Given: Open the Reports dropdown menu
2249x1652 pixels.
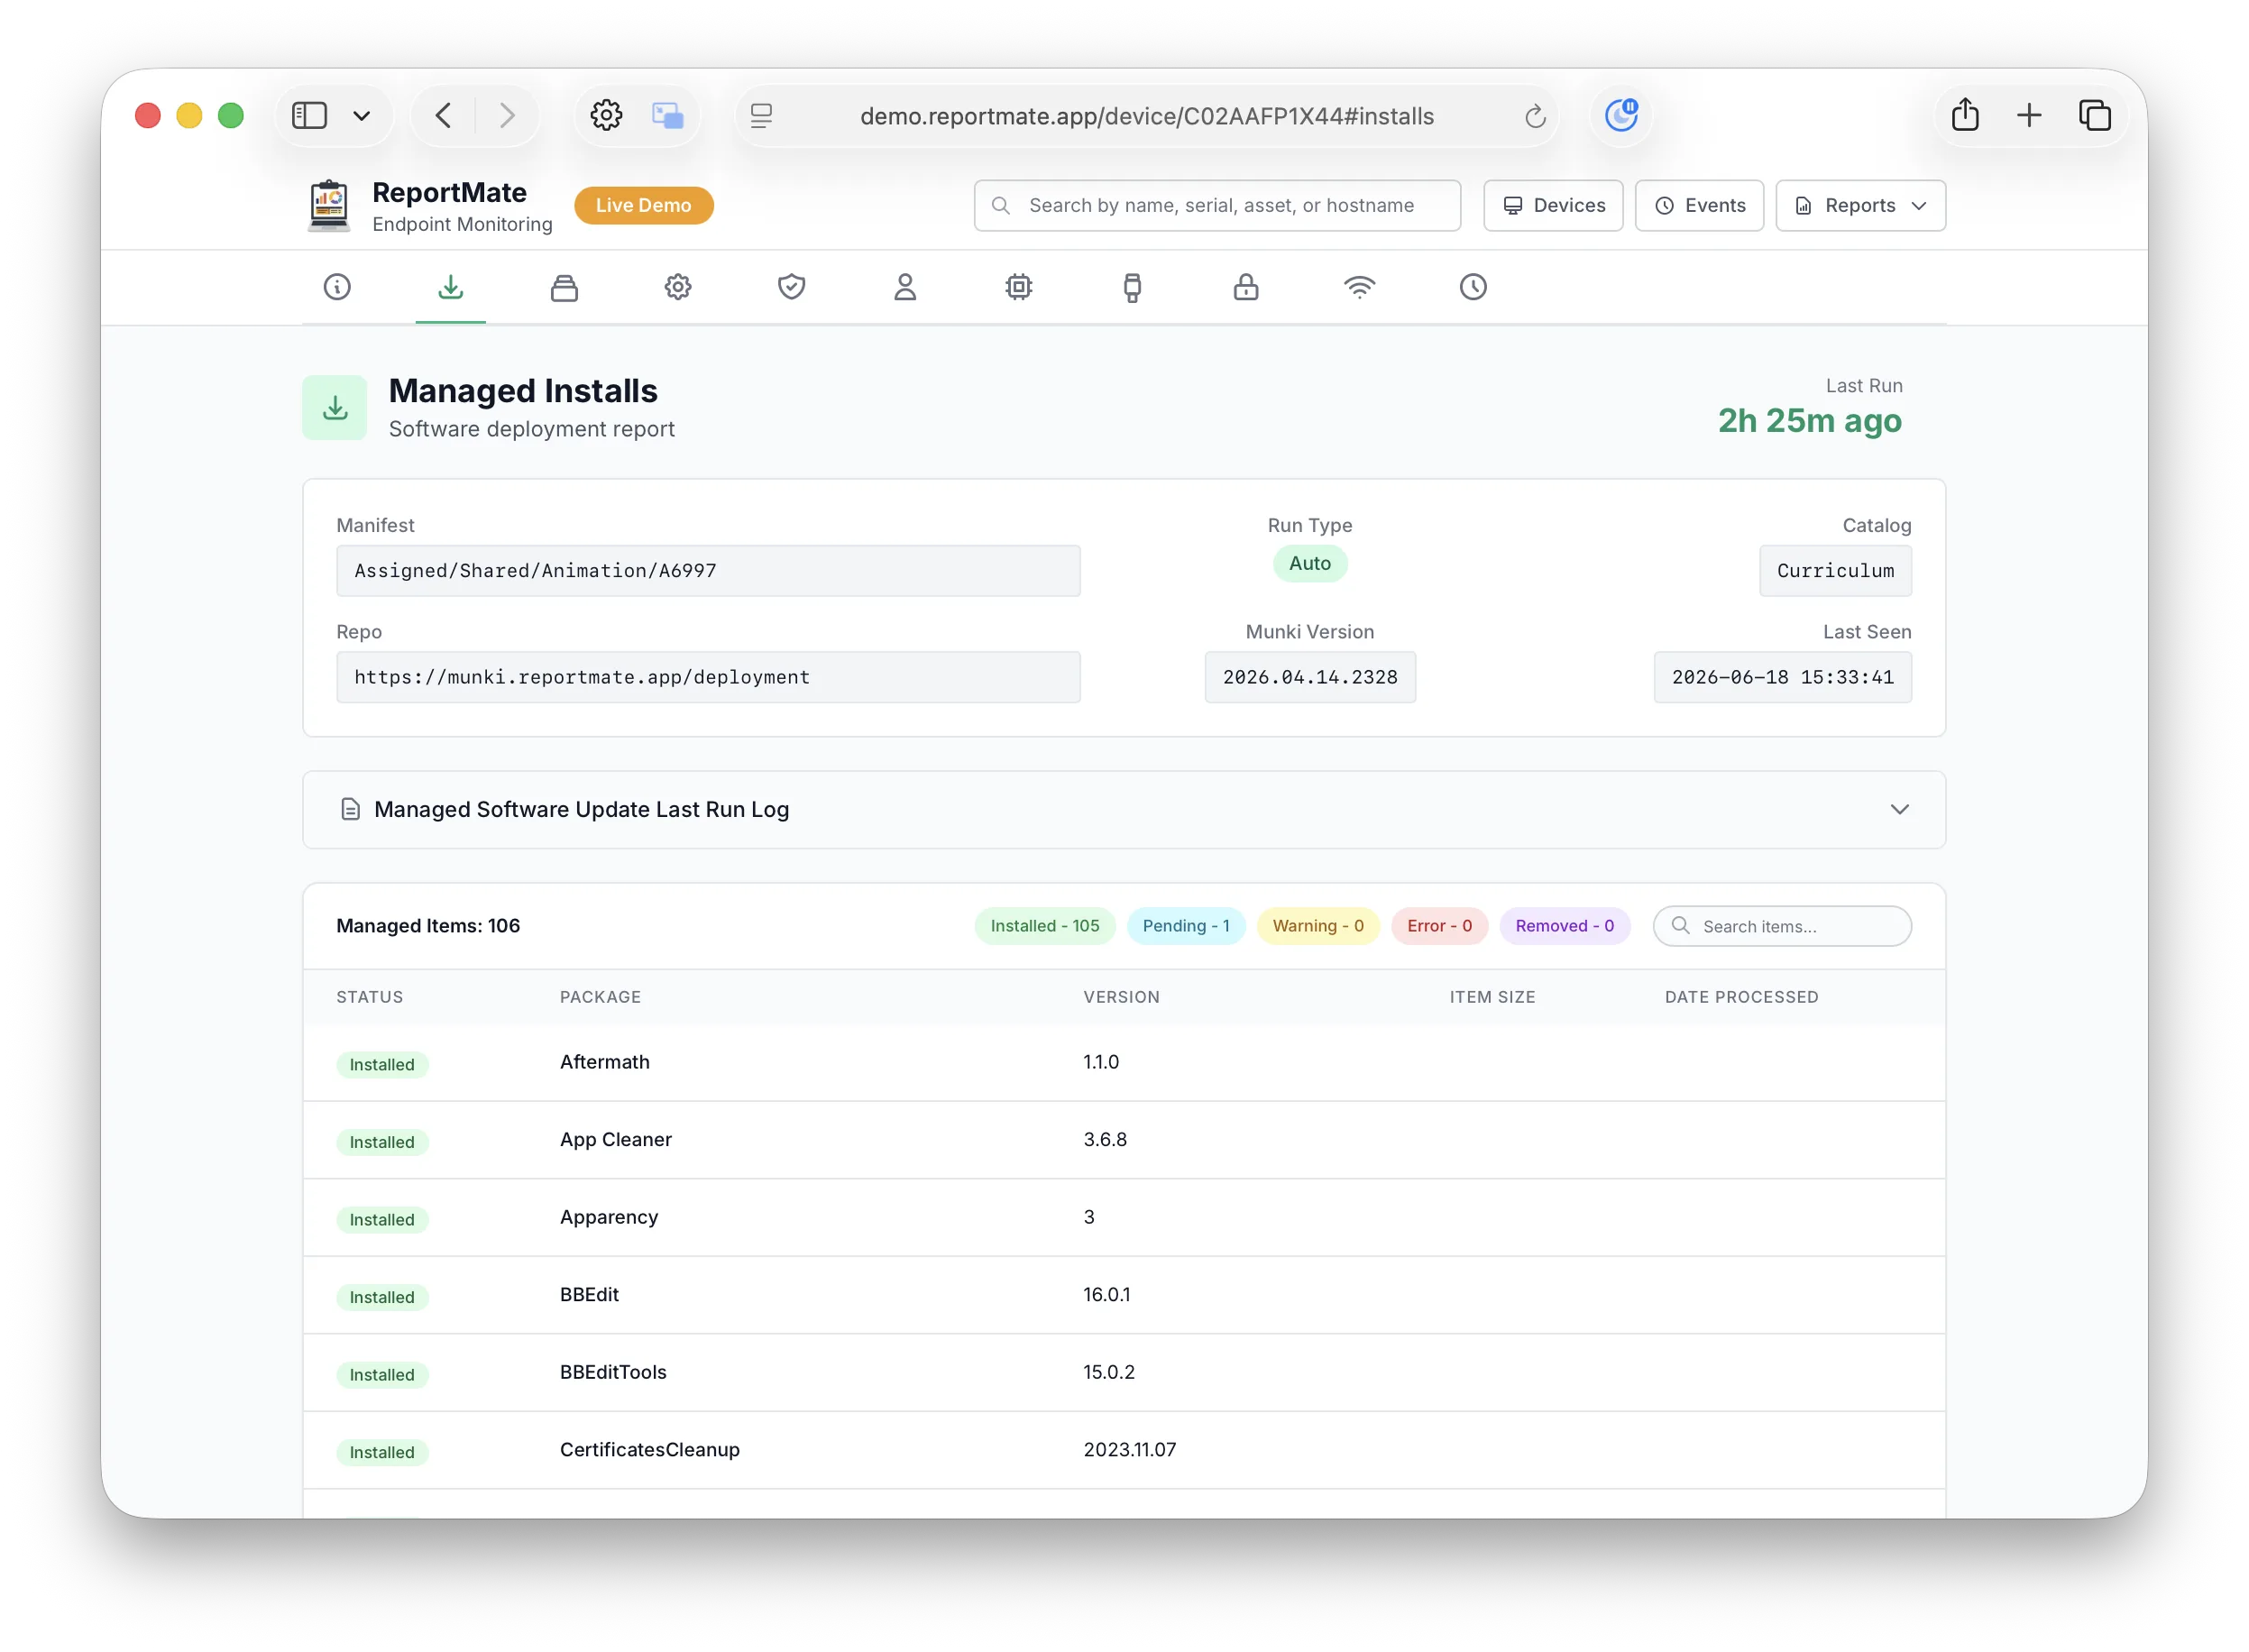Looking at the screenshot, I should coord(1860,205).
